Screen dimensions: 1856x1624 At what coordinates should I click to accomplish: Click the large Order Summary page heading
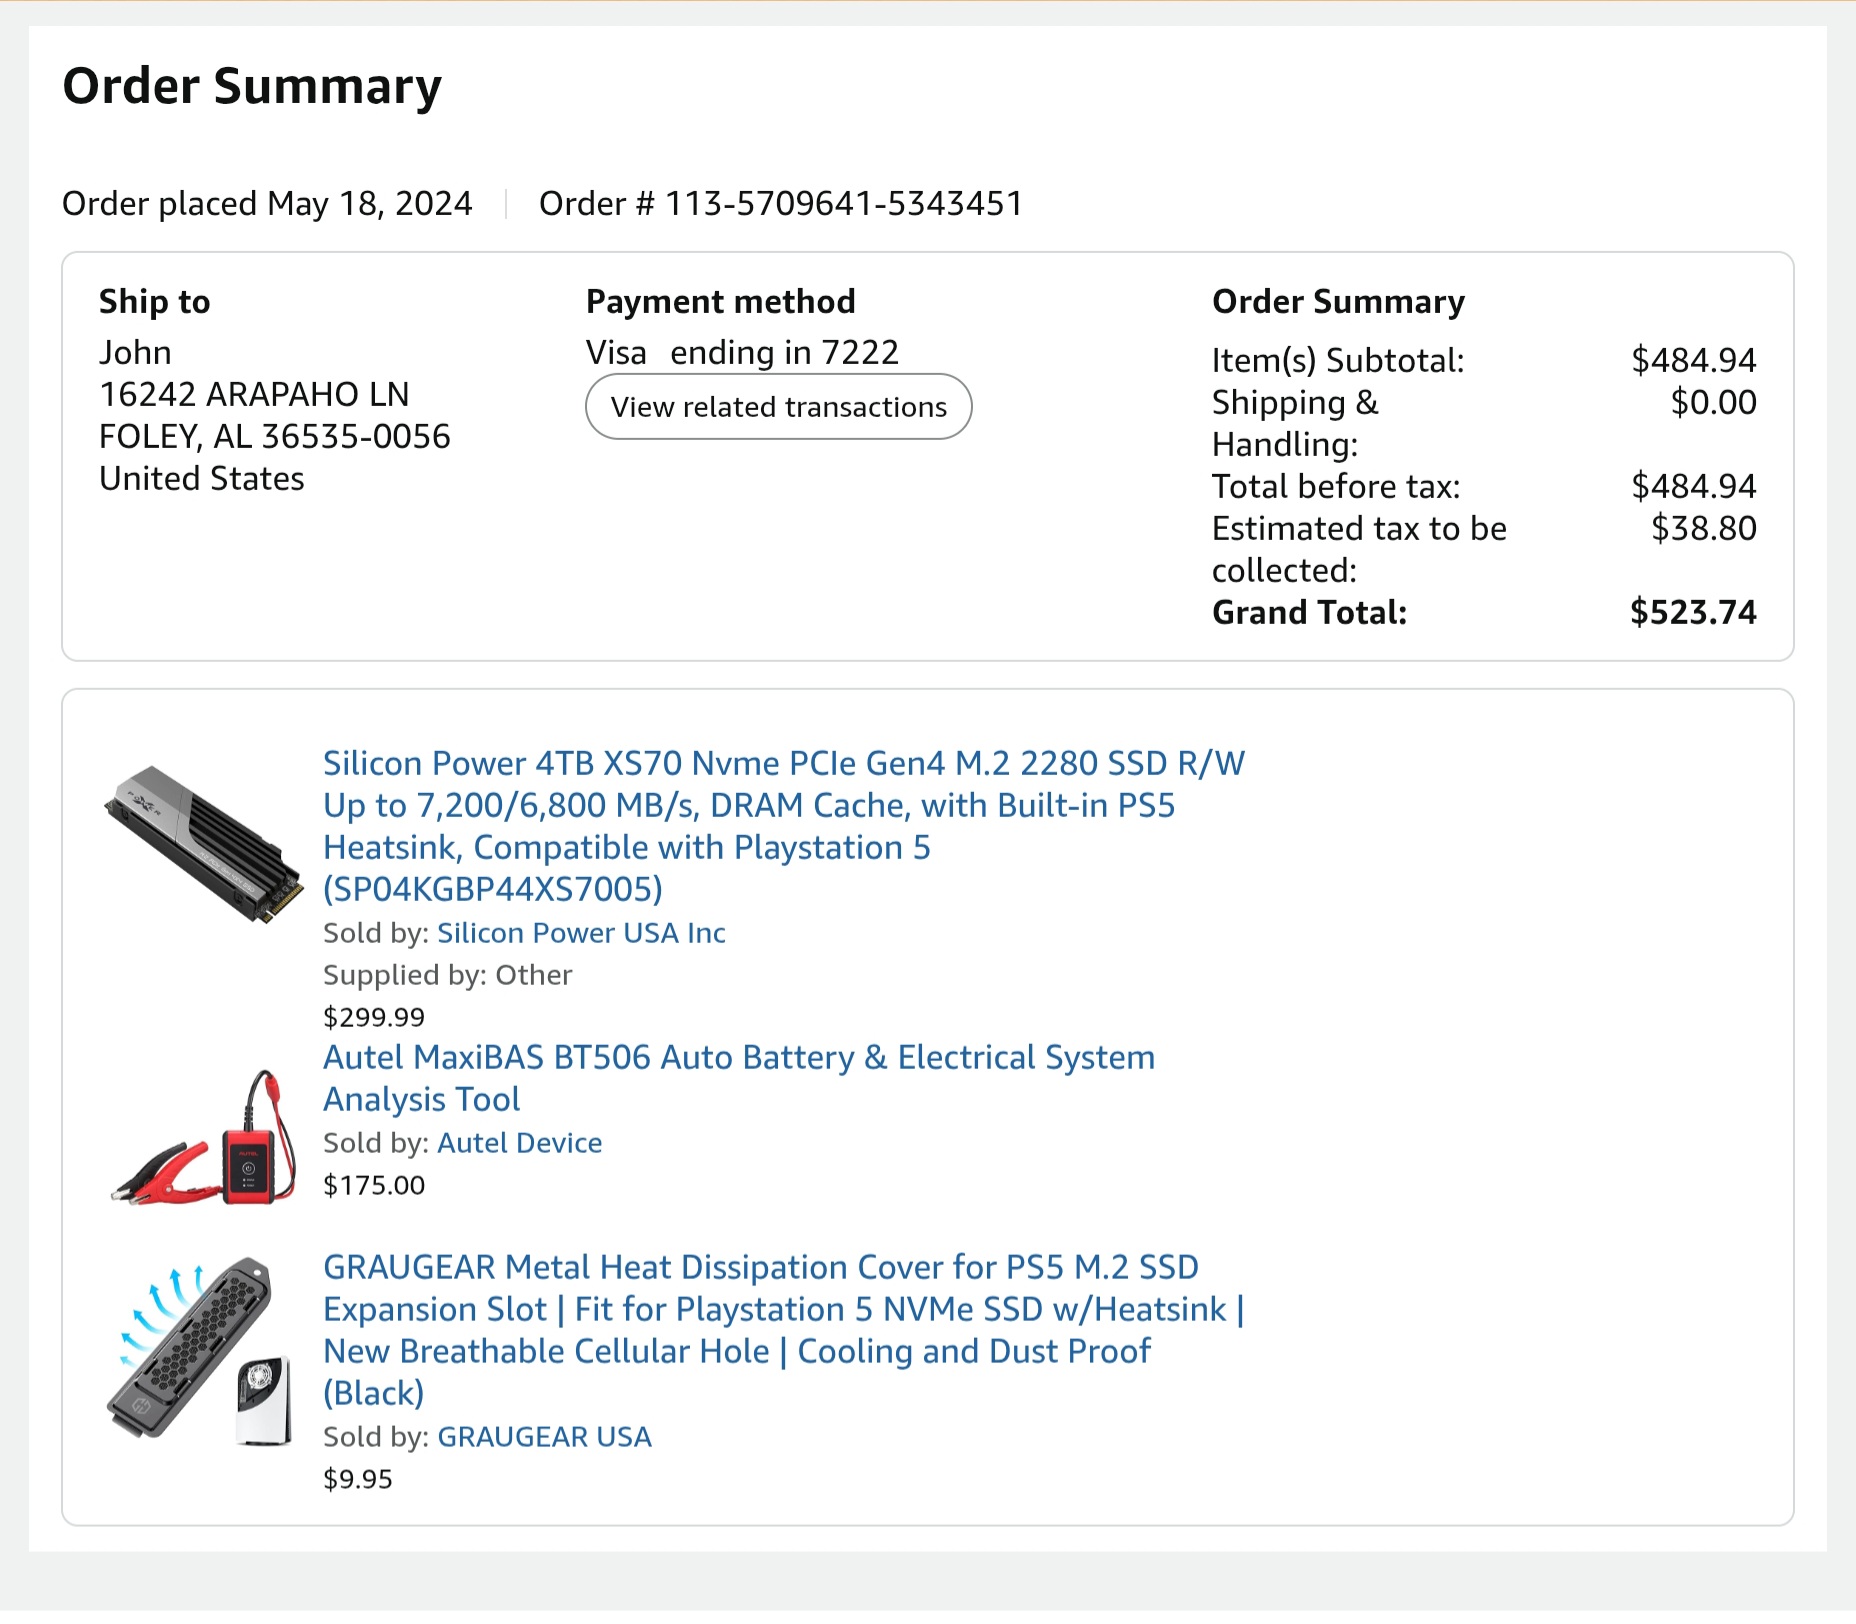coord(252,86)
